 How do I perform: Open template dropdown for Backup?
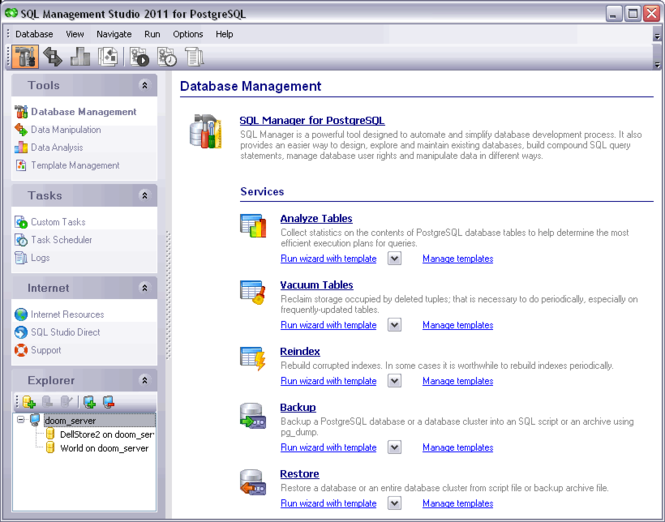(x=394, y=447)
